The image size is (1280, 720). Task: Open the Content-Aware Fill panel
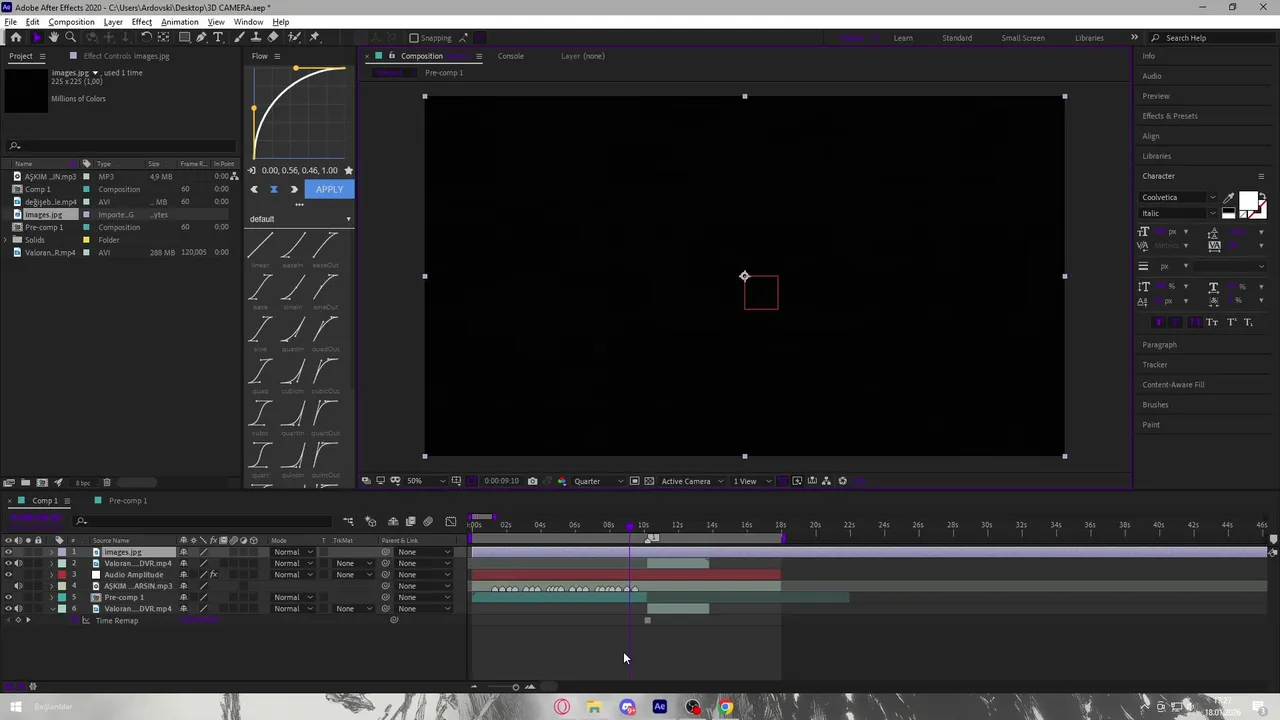(1174, 385)
